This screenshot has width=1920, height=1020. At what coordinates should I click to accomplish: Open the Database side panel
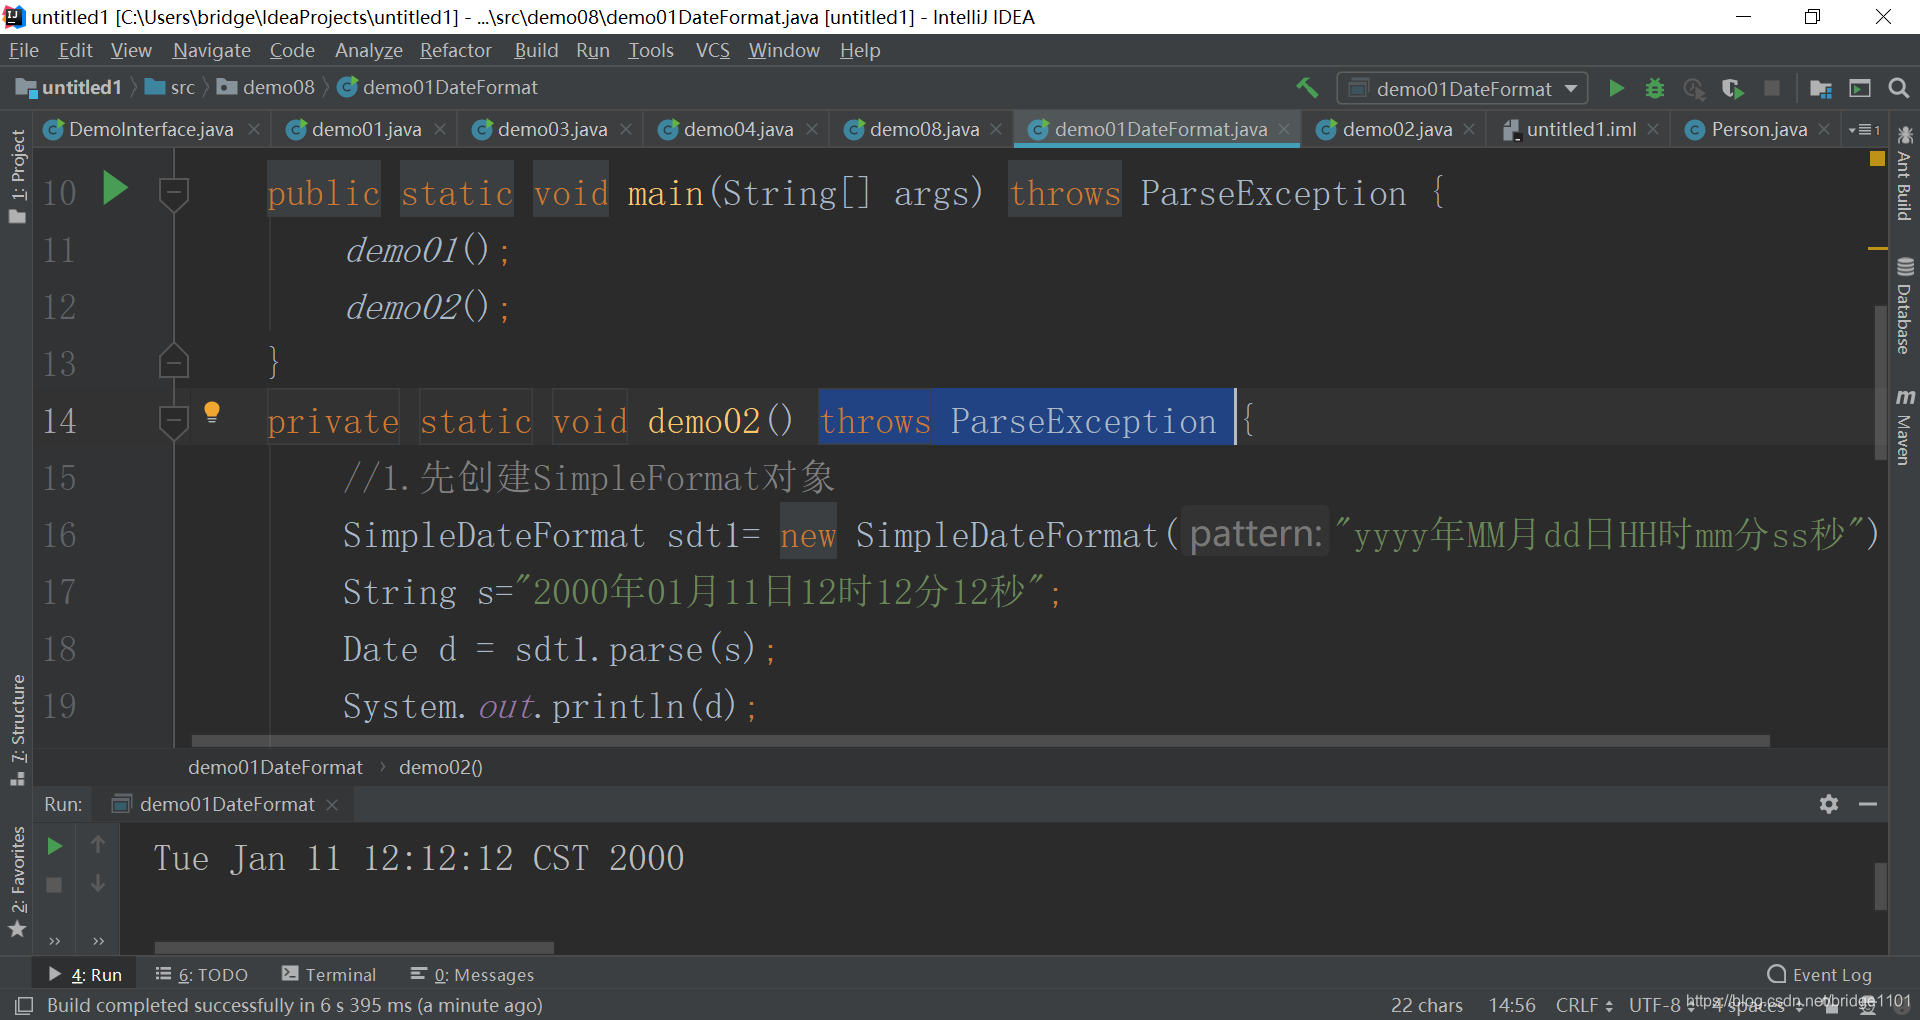1904,306
